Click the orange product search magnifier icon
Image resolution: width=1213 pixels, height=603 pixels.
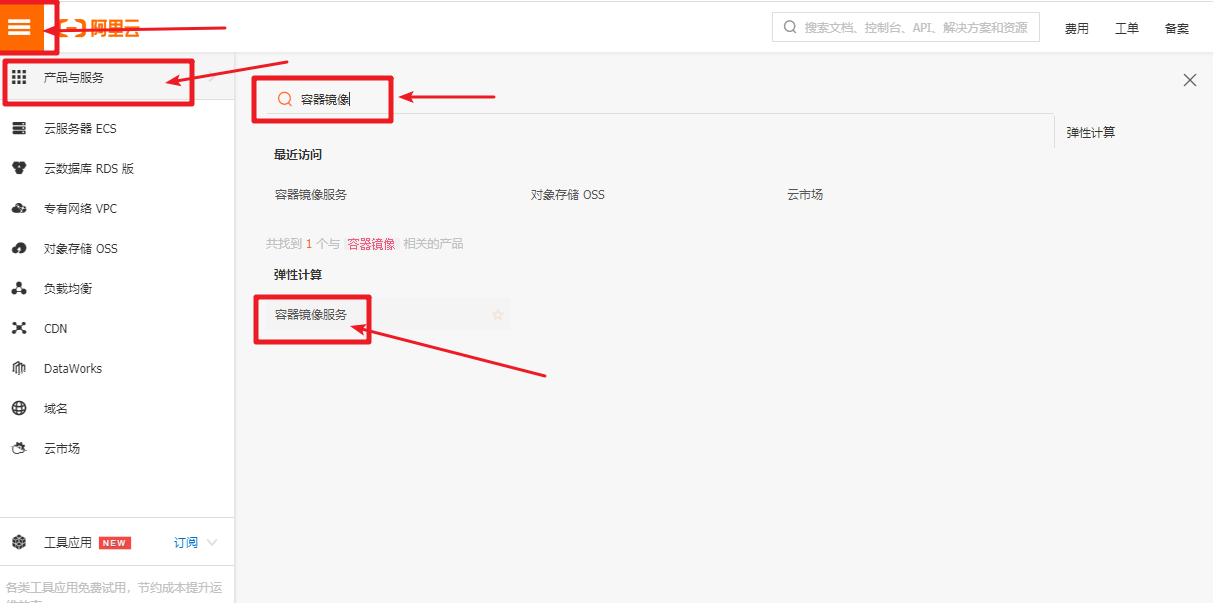[x=284, y=99]
